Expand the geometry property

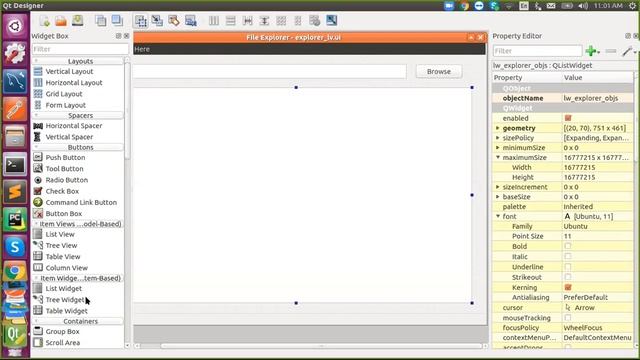[498, 128]
